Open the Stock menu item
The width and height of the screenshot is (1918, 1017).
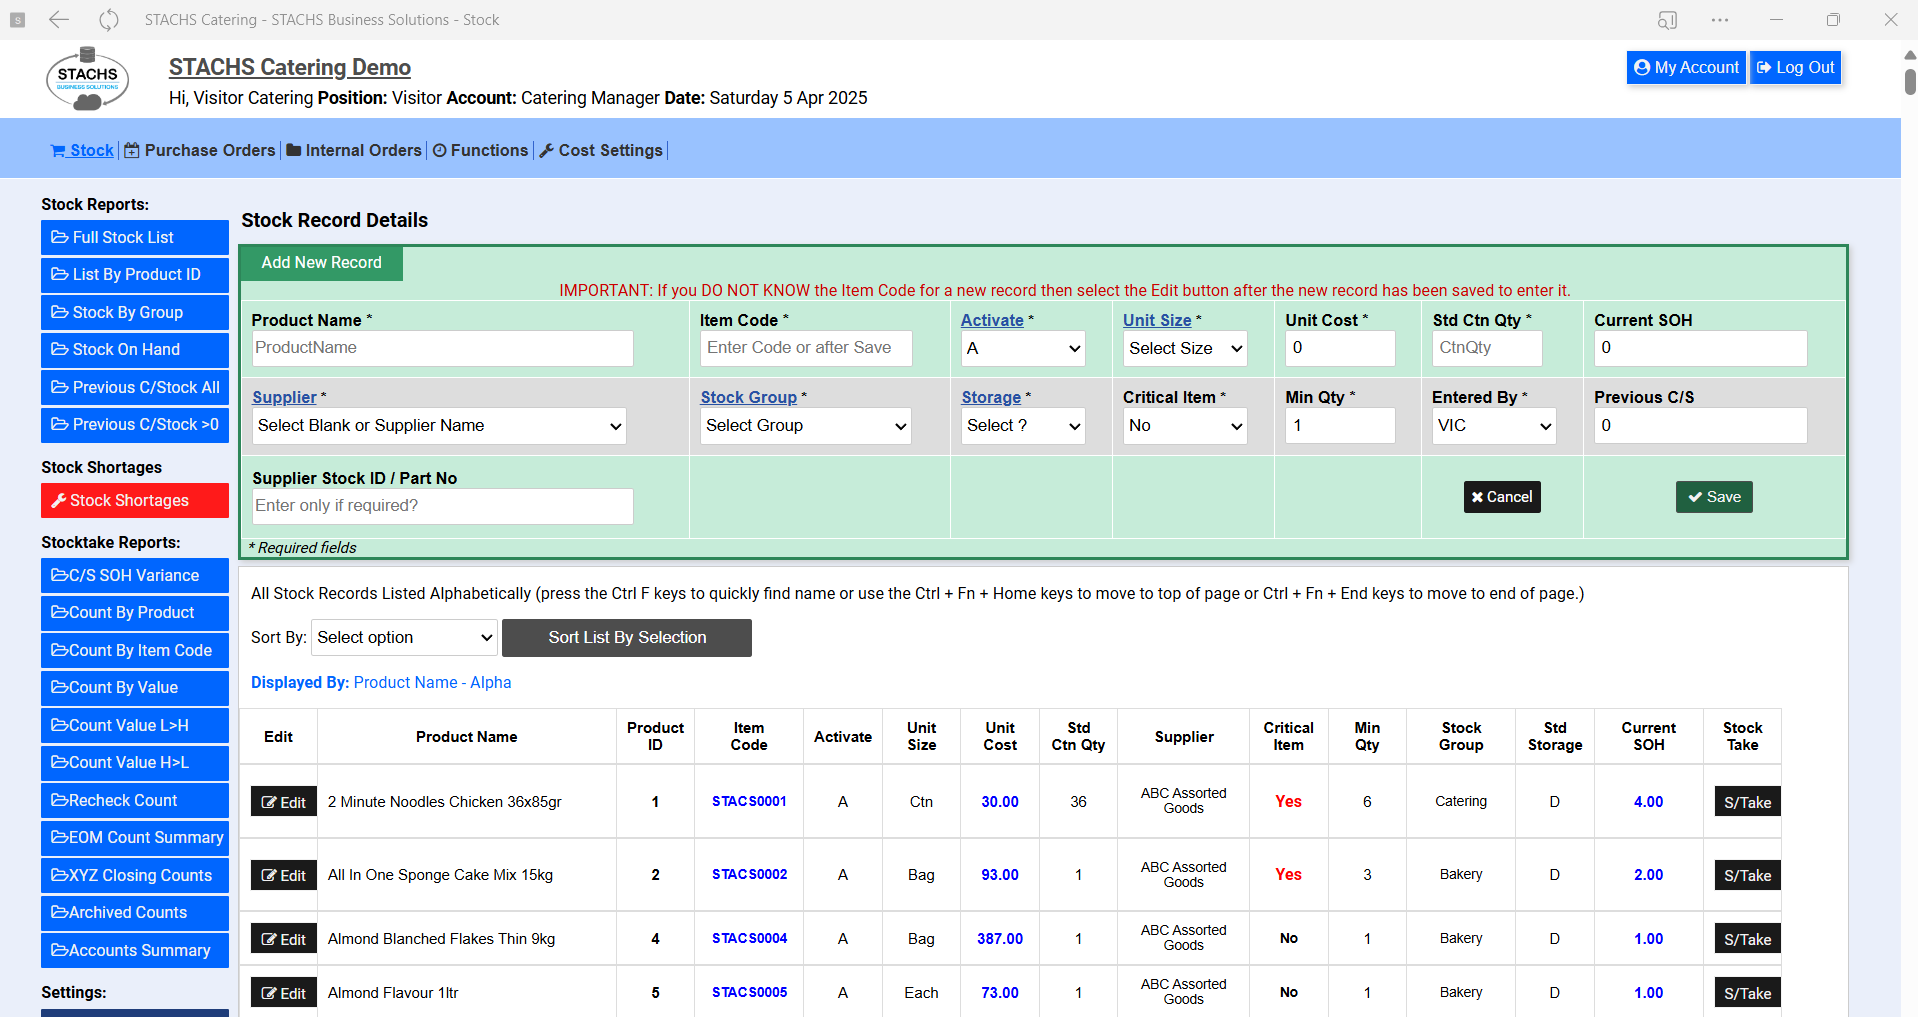tap(82, 150)
